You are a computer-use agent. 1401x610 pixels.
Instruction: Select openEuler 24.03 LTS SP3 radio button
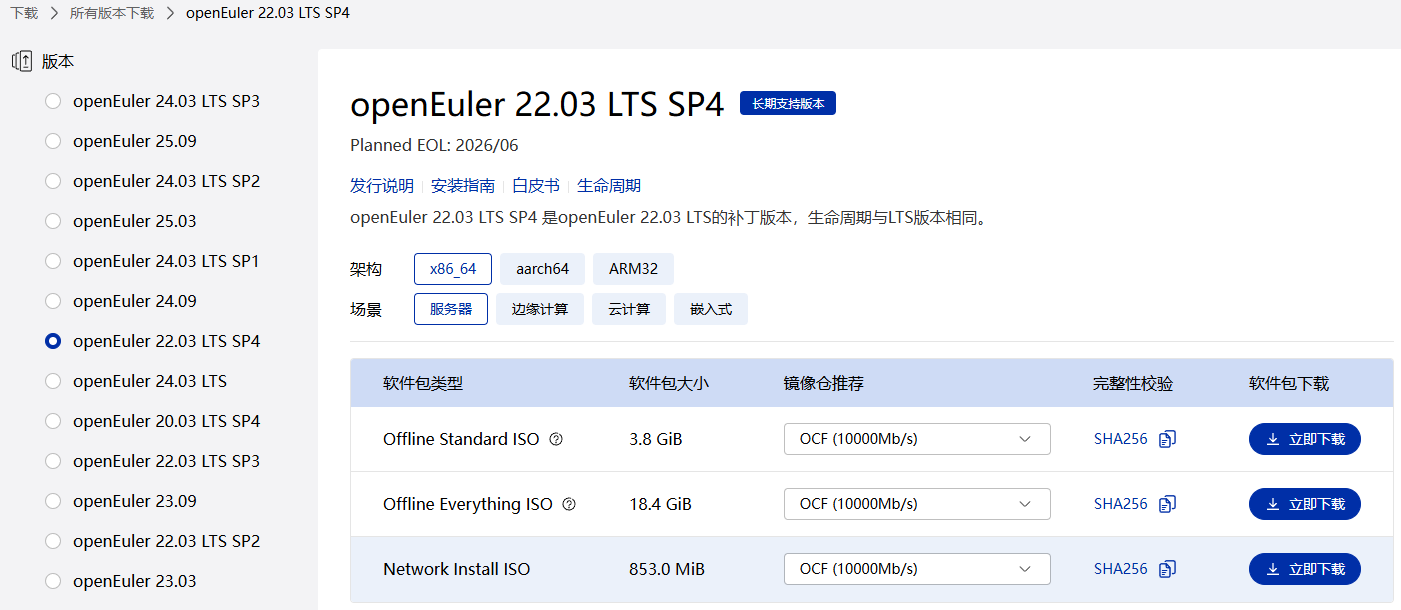point(53,101)
